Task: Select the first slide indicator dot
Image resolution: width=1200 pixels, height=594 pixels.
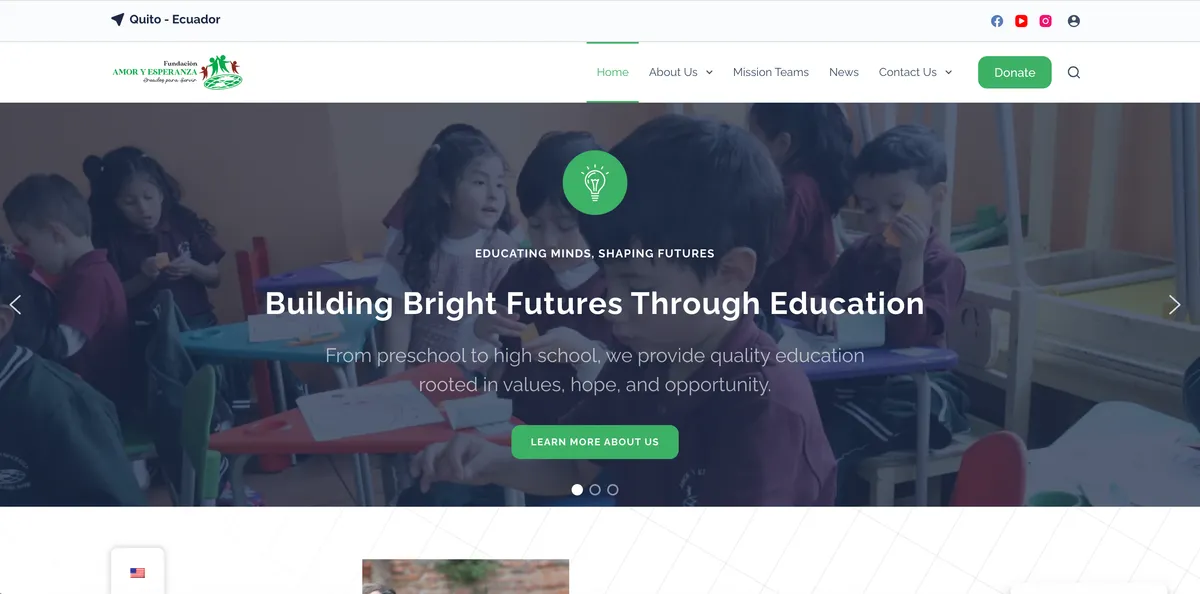Action: 577,490
